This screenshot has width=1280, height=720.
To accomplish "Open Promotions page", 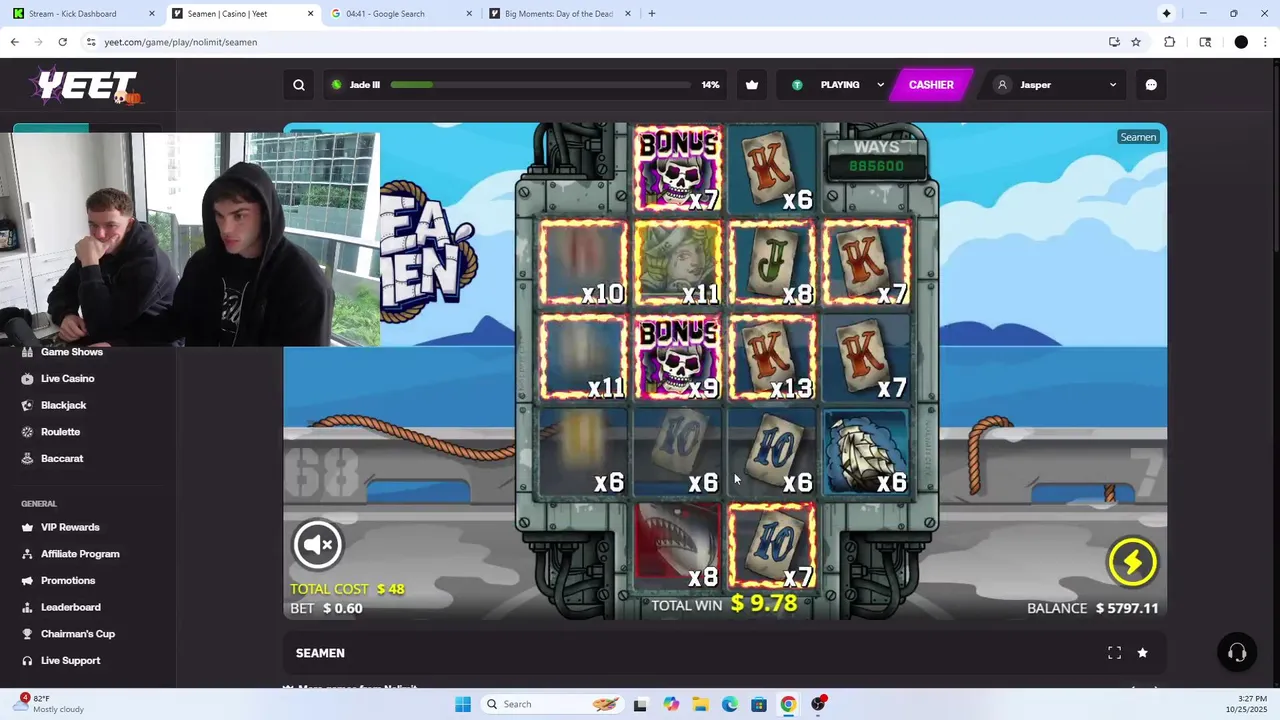I will click(x=68, y=581).
